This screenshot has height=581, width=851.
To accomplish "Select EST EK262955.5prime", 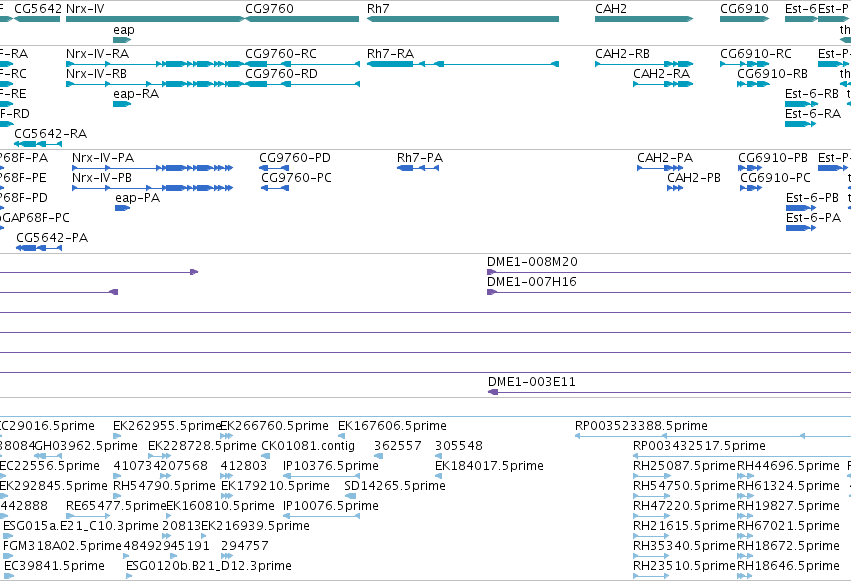I will (117, 436).
